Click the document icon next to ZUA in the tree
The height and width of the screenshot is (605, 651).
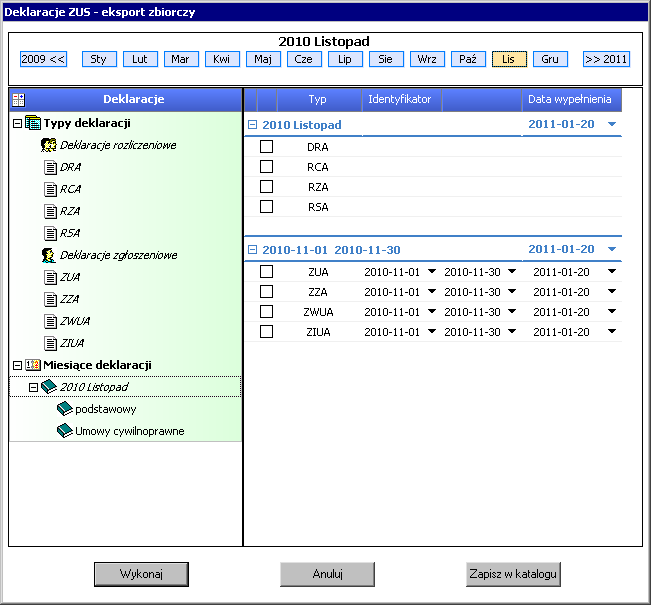point(50,277)
